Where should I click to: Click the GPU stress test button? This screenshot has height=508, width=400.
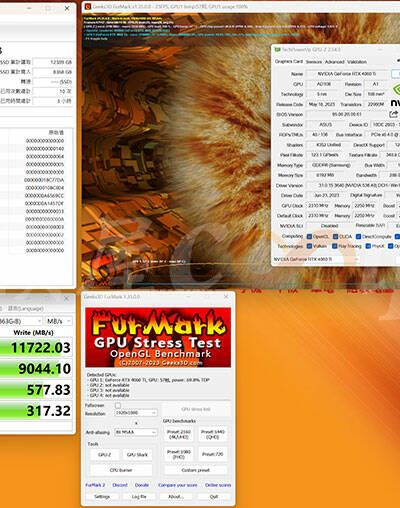[196, 409]
